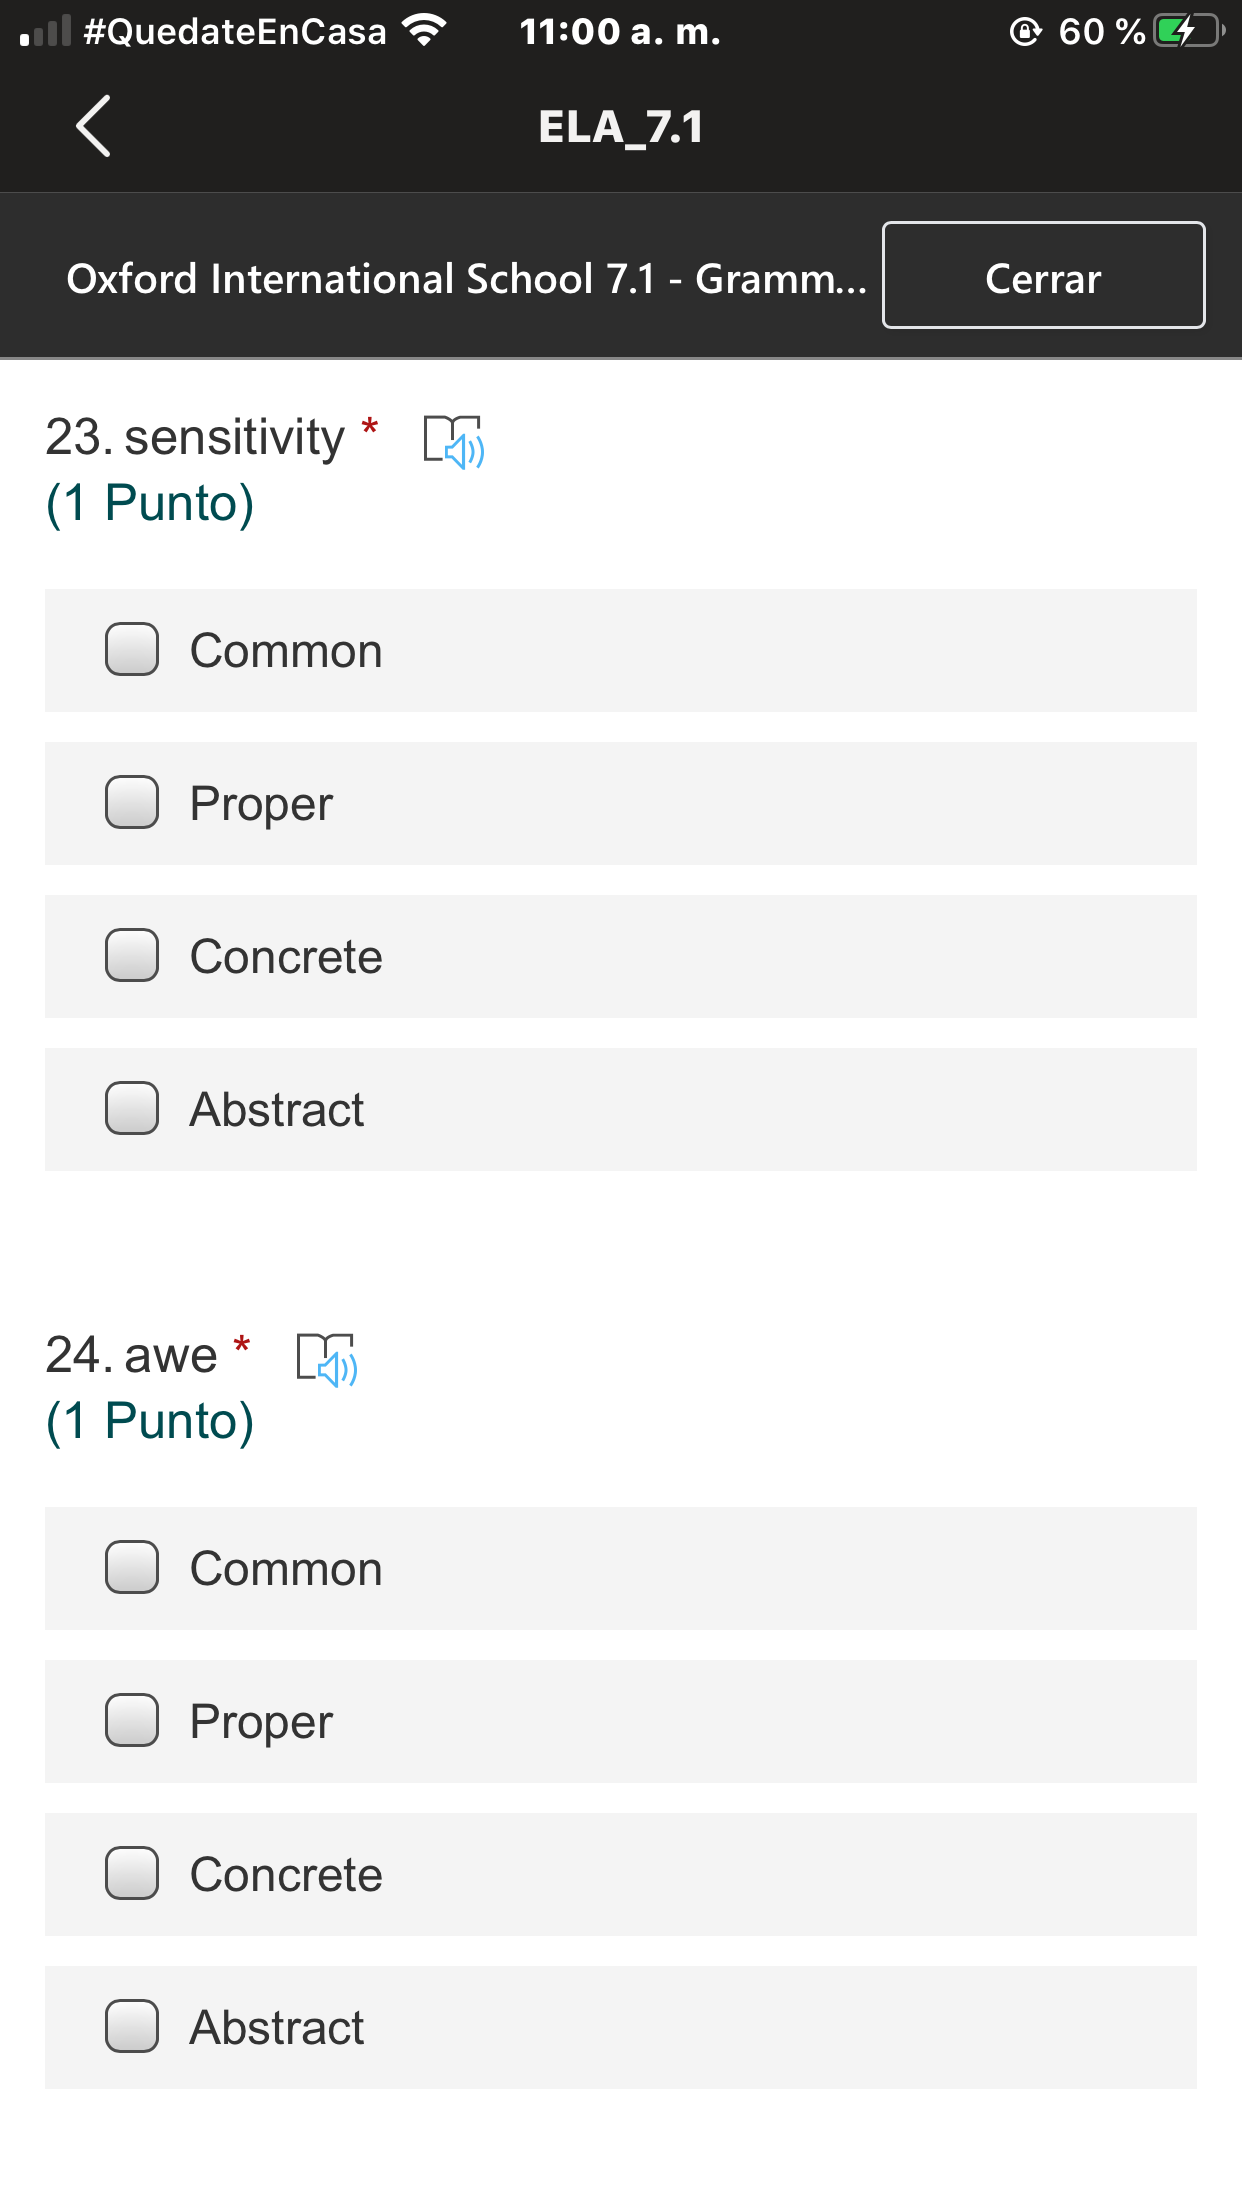
Task: Tap the 11:00 a. m. clock
Action: pyautogui.click(x=620, y=32)
